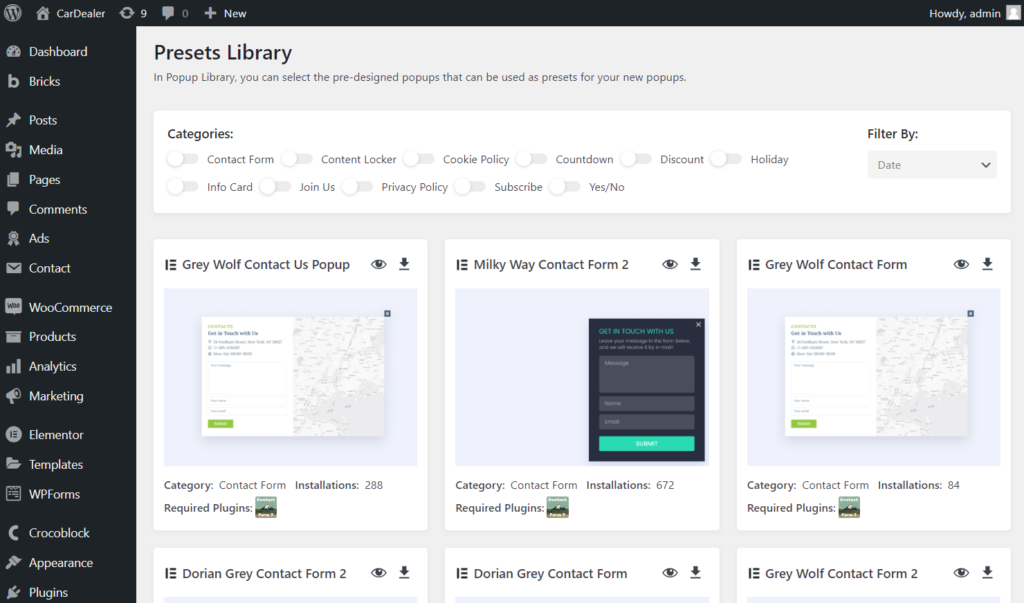
Task: Click the Comments sidebar icon
Action: pyautogui.click(x=13, y=208)
